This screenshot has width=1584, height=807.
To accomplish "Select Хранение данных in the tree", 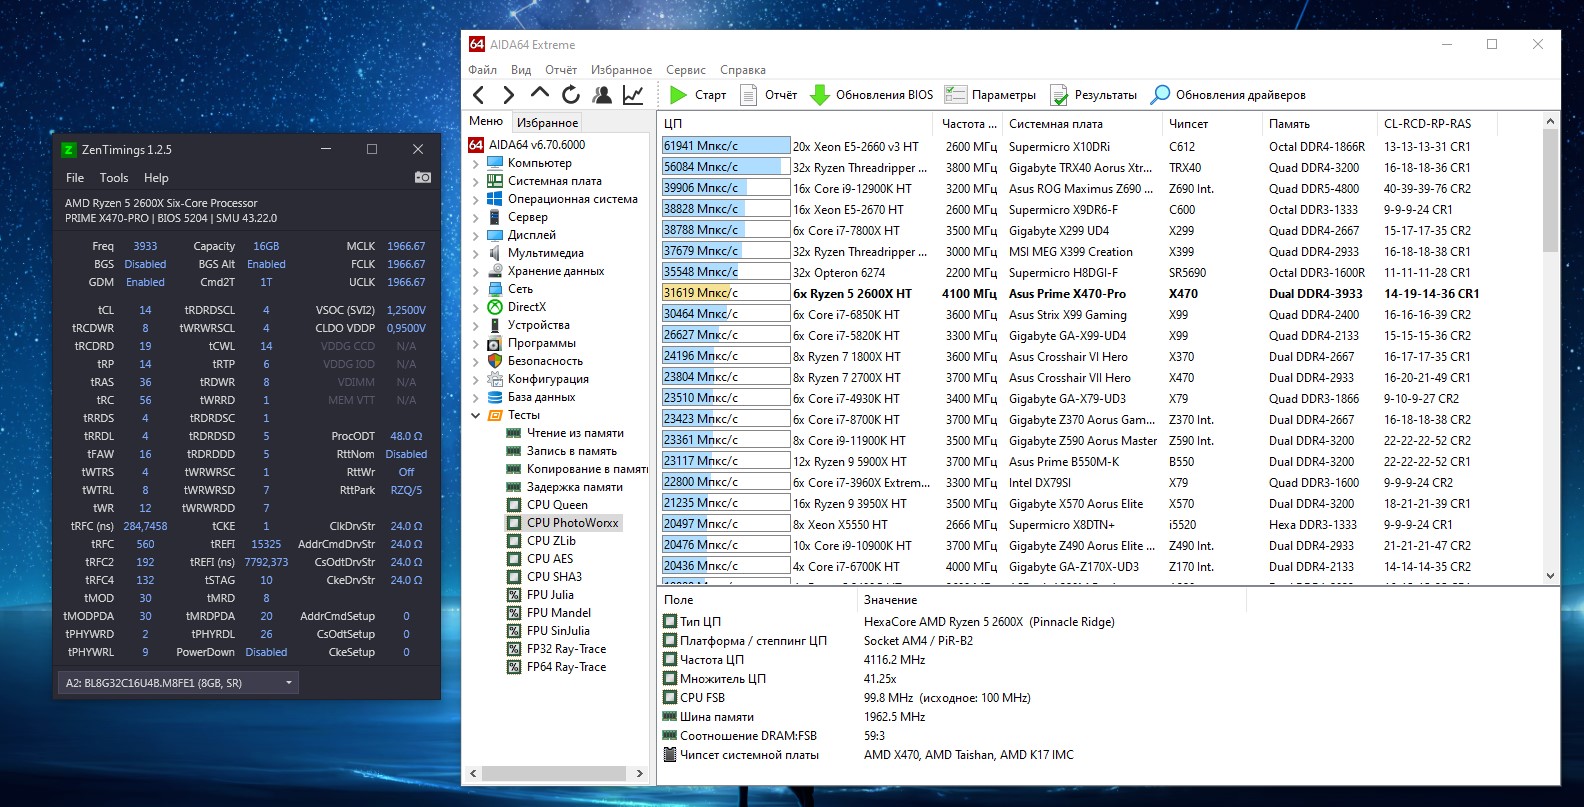I will [x=556, y=271].
